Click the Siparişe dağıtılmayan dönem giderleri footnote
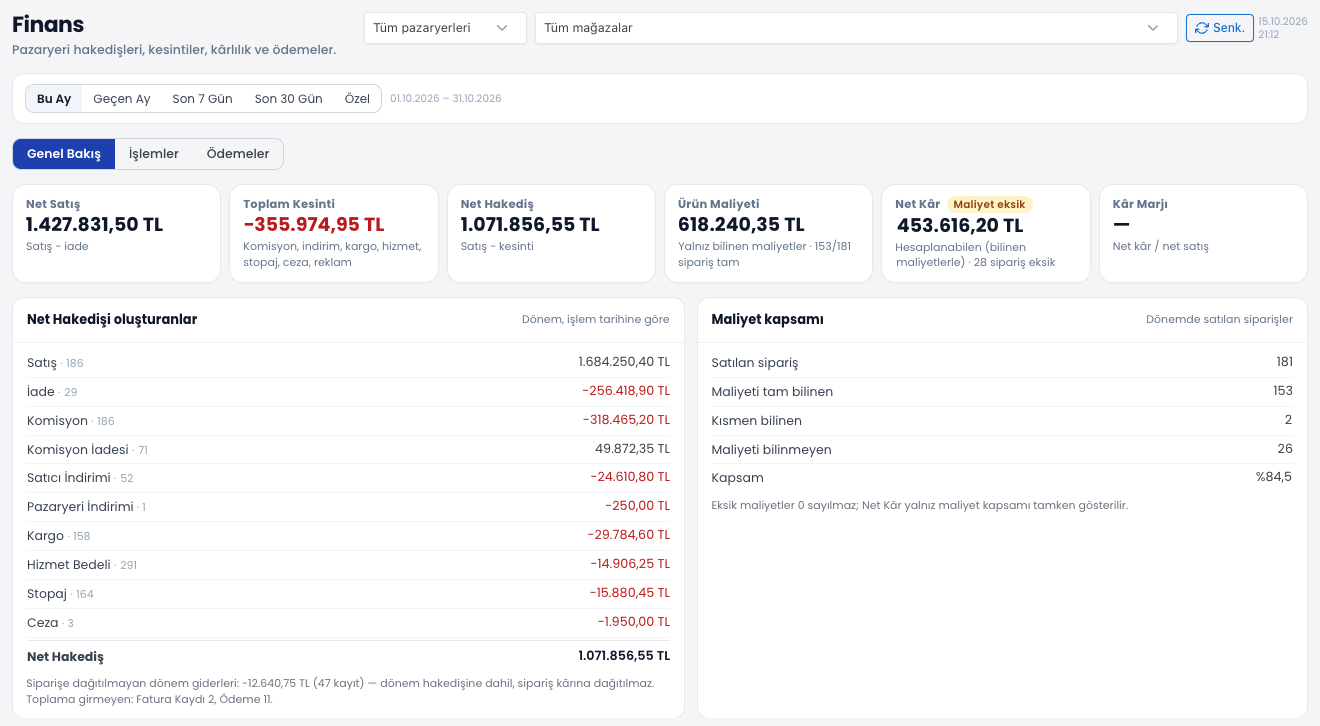This screenshot has height=726, width=1320. click(x=340, y=683)
